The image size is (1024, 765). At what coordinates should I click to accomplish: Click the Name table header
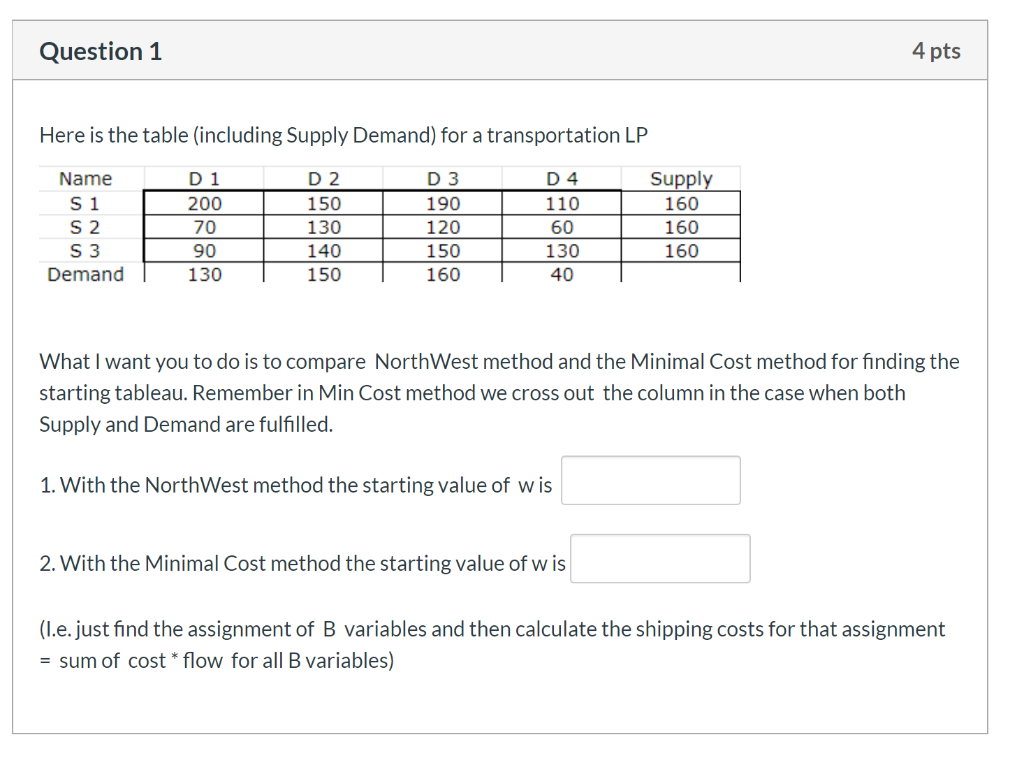click(x=85, y=178)
